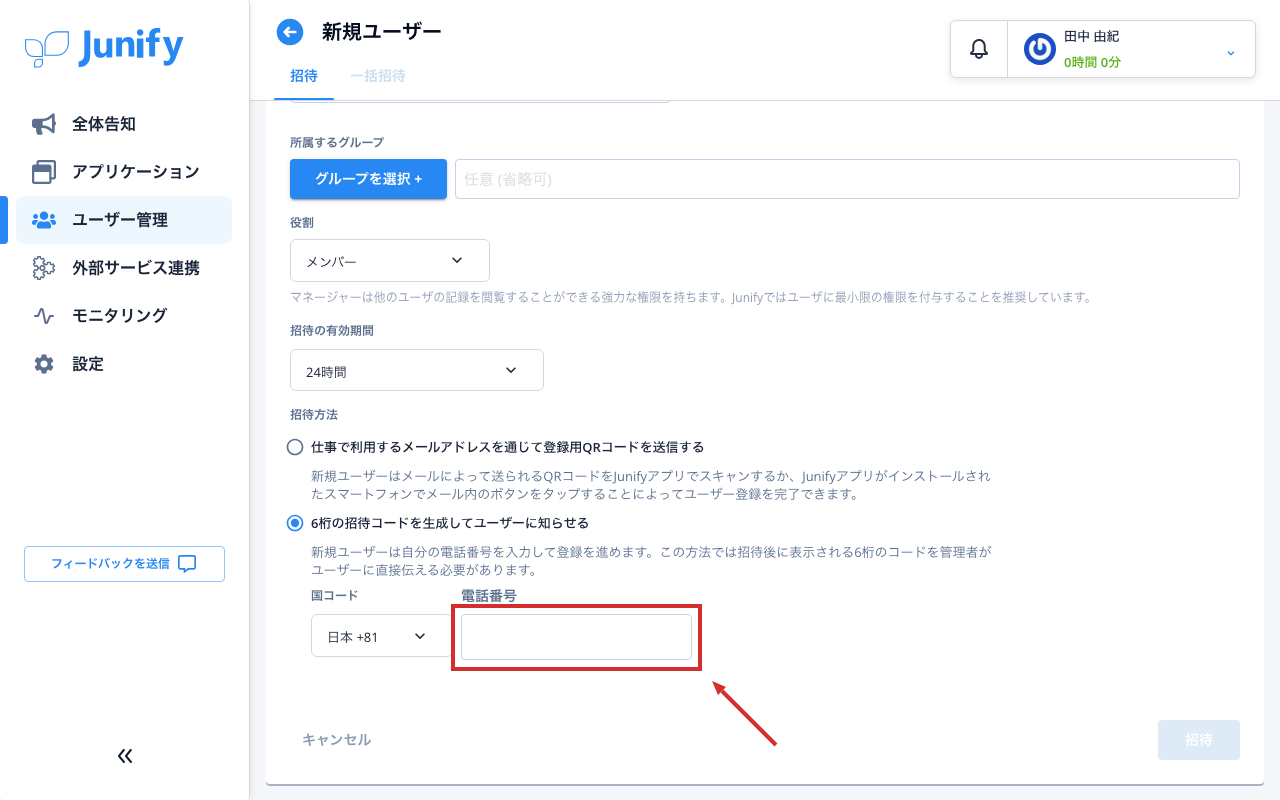Viewport: 1280px width, 800px height.
Task: Open the 招待の有効期間 24時間 dropdown
Action: pyautogui.click(x=417, y=370)
